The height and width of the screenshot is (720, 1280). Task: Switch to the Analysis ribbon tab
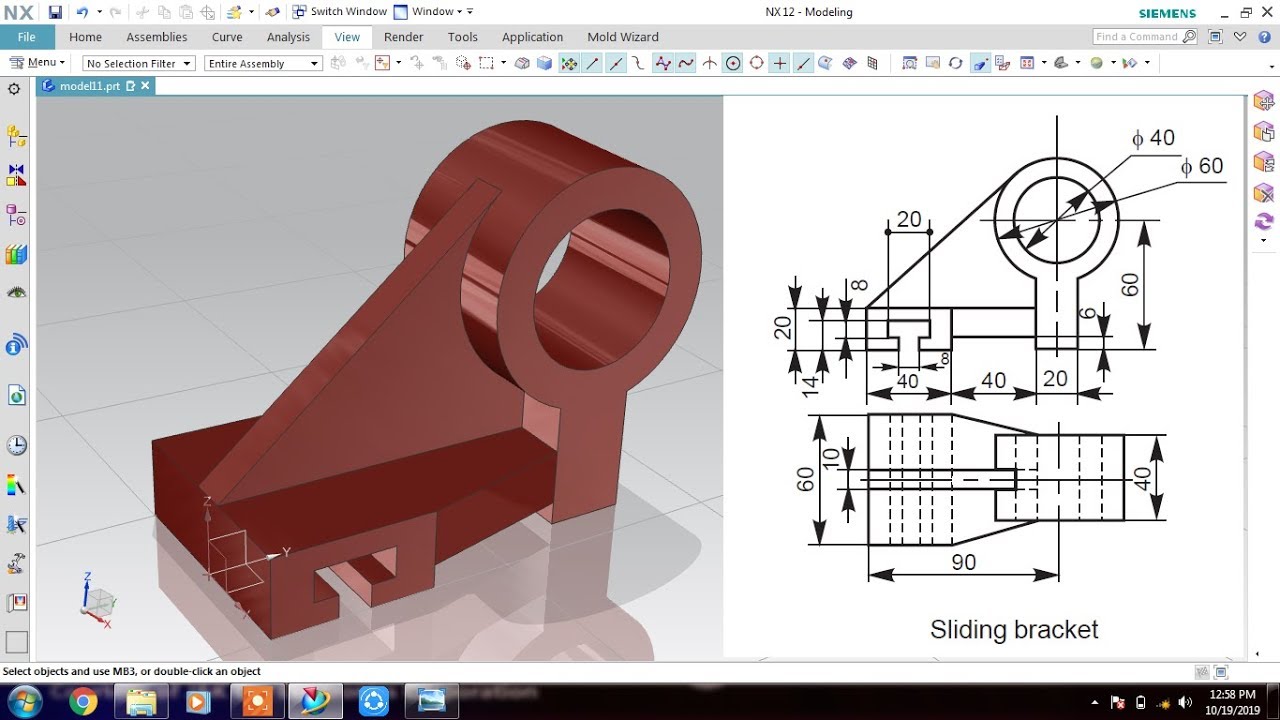(288, 37)
